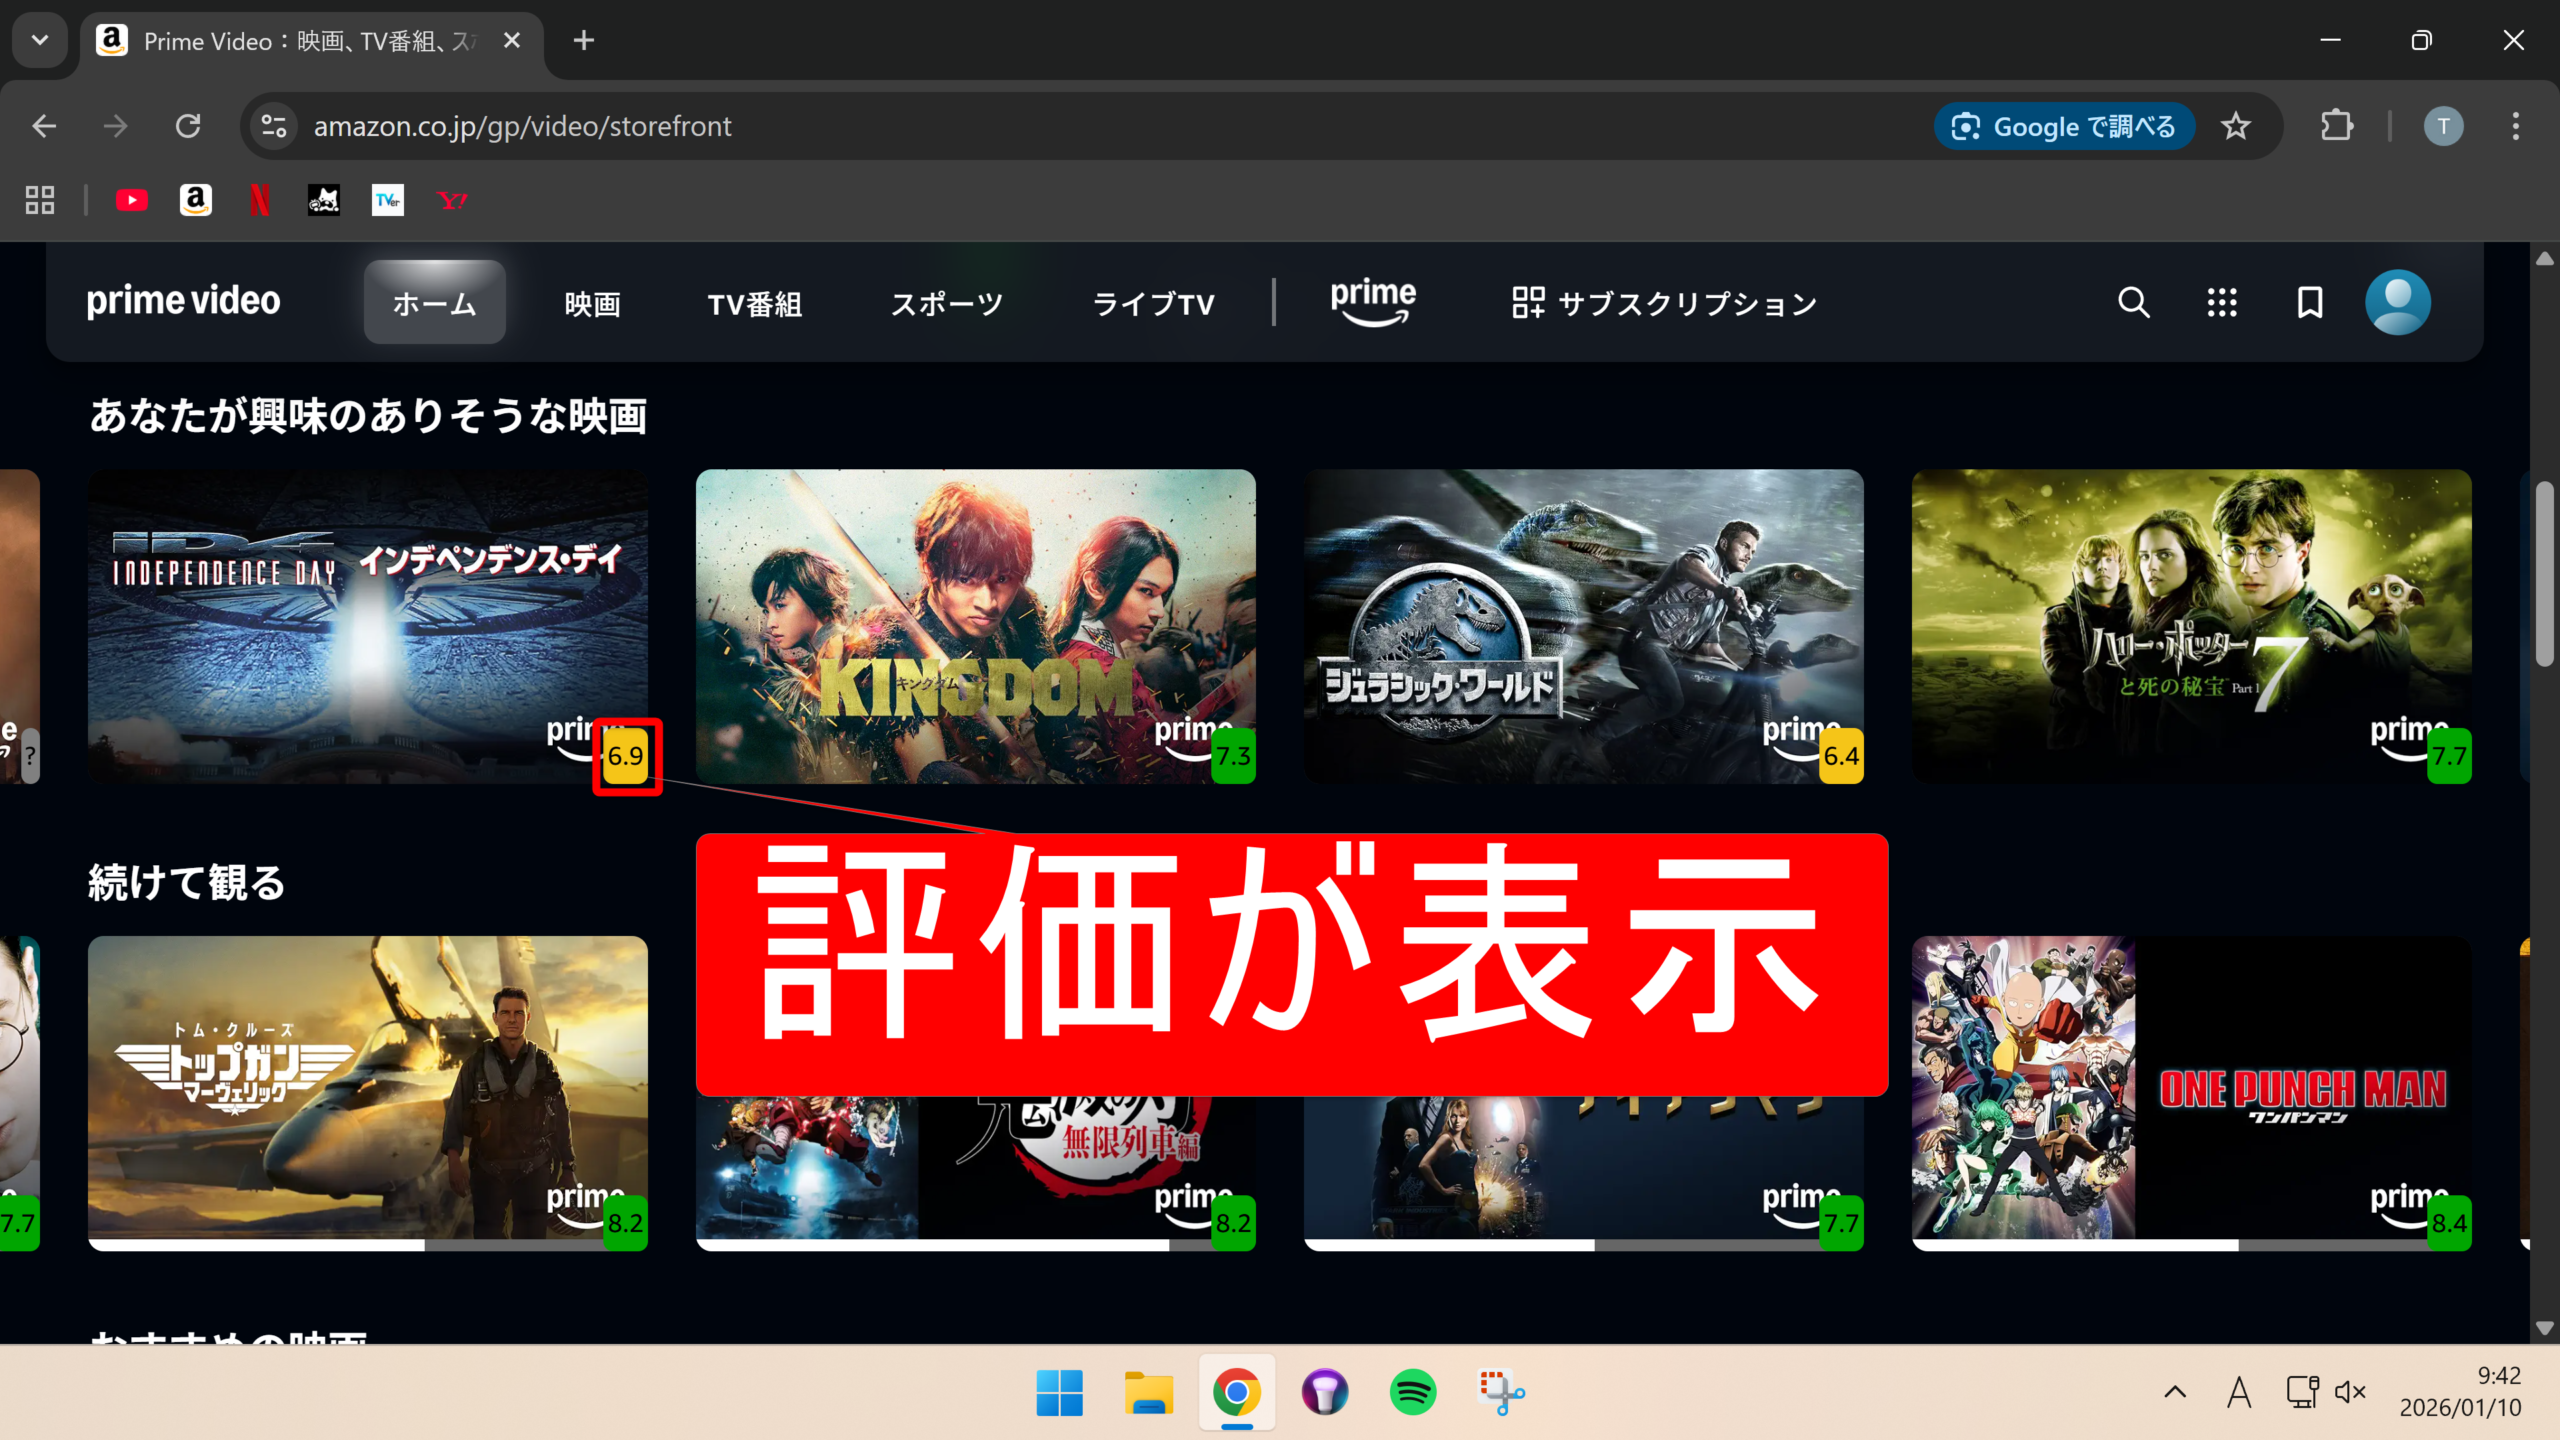Open the watchlist bookmark icon
This screenshot has width=2560, height=1440.
2310,302
